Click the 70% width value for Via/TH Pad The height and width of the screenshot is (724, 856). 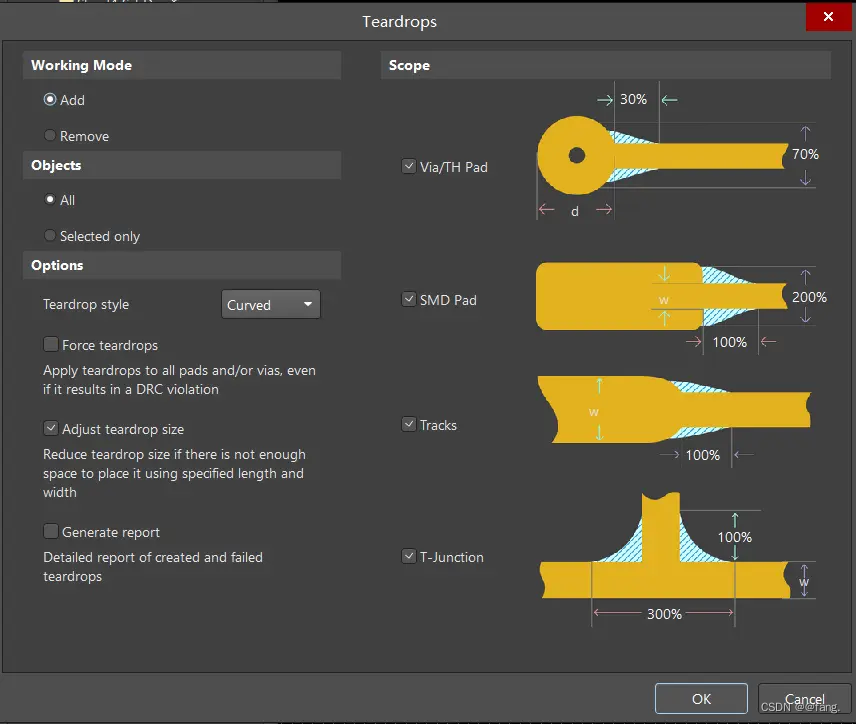pyautogui.click(x=805, y=155)
